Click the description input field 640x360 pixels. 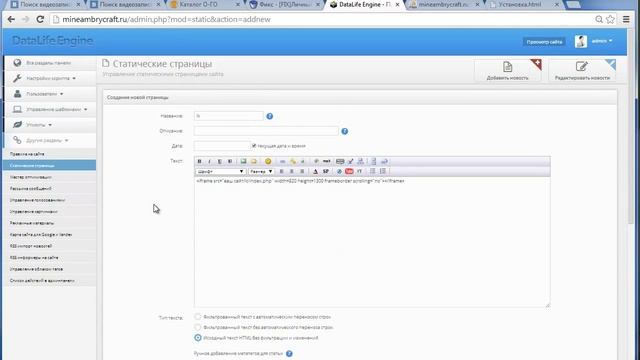[x=266, y=131]
